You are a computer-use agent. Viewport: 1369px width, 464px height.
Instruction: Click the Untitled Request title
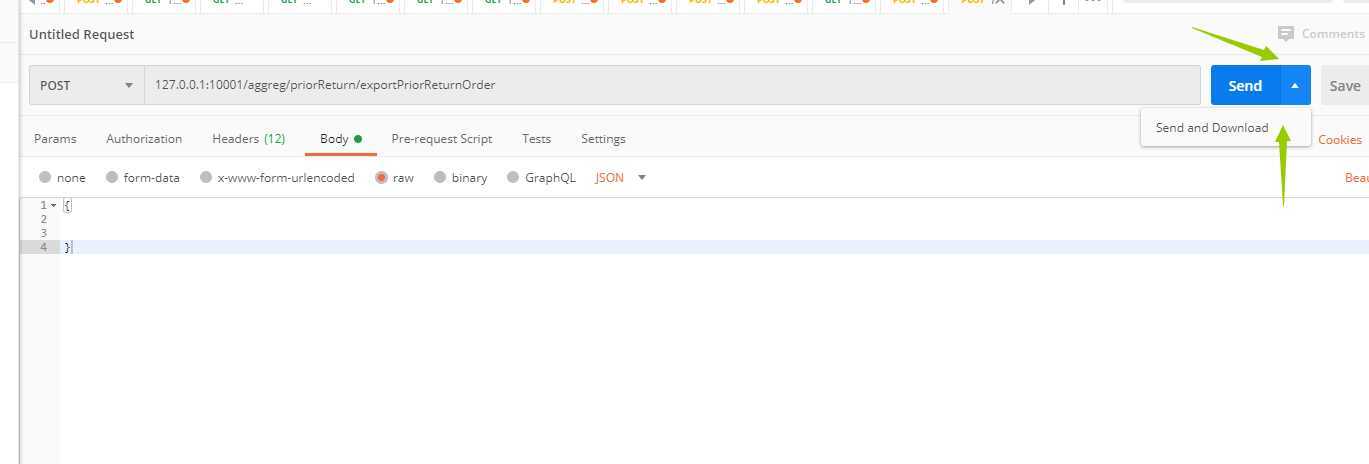pyautogui.click(x=82, y=34)
